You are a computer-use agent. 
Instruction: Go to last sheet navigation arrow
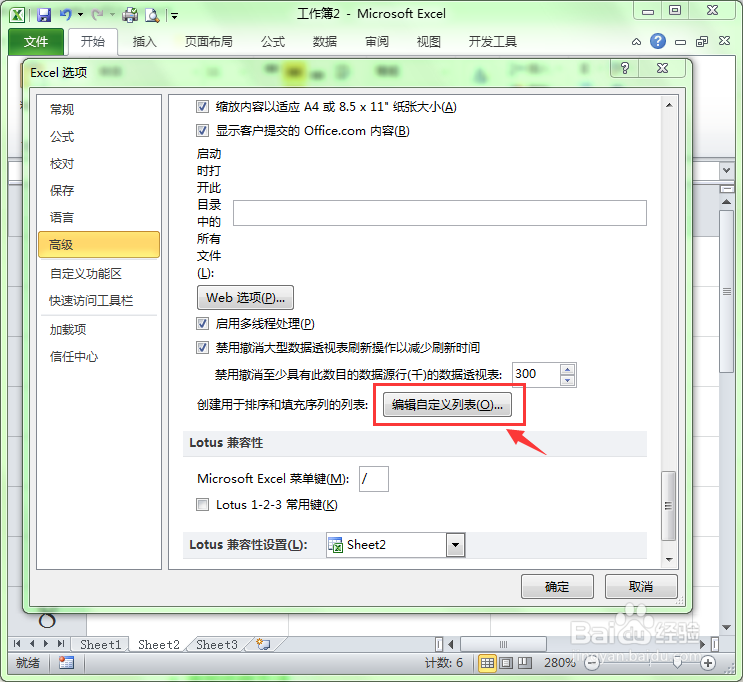61,644
